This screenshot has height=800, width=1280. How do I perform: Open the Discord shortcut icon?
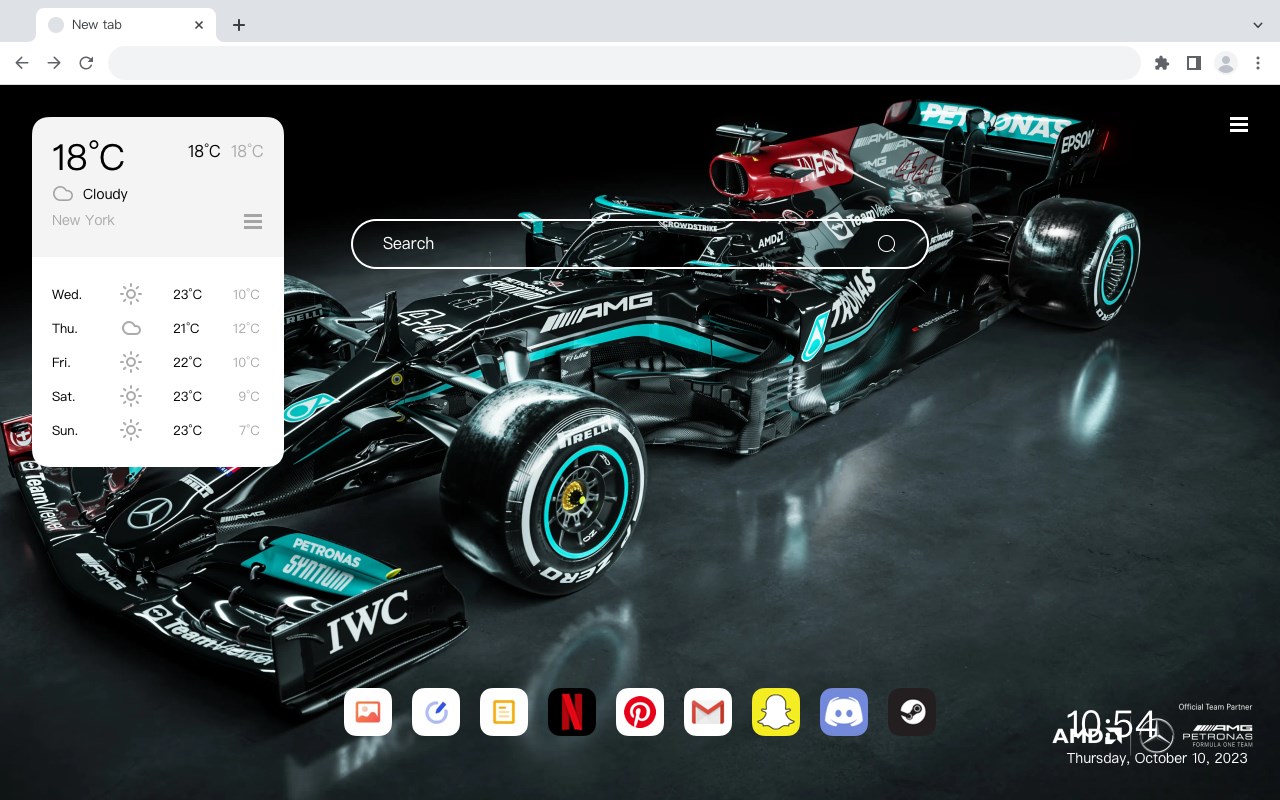tap(844, 712)
